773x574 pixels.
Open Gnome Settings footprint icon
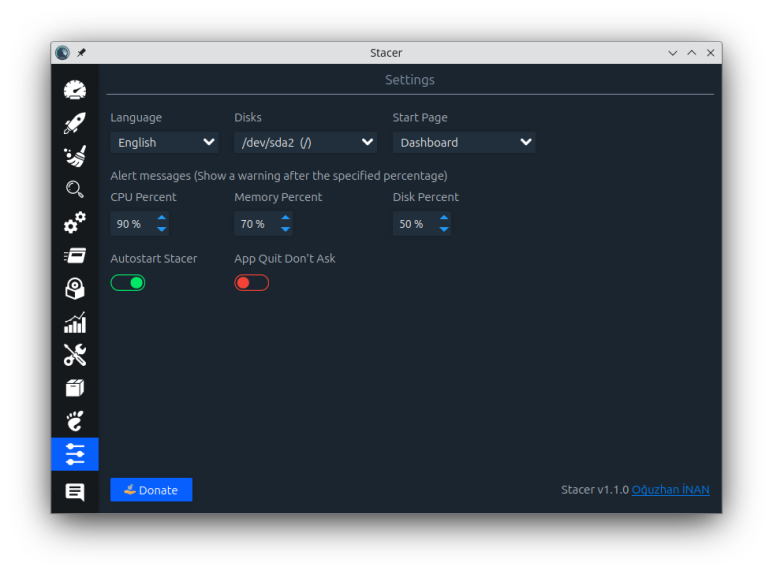[75, 421]
